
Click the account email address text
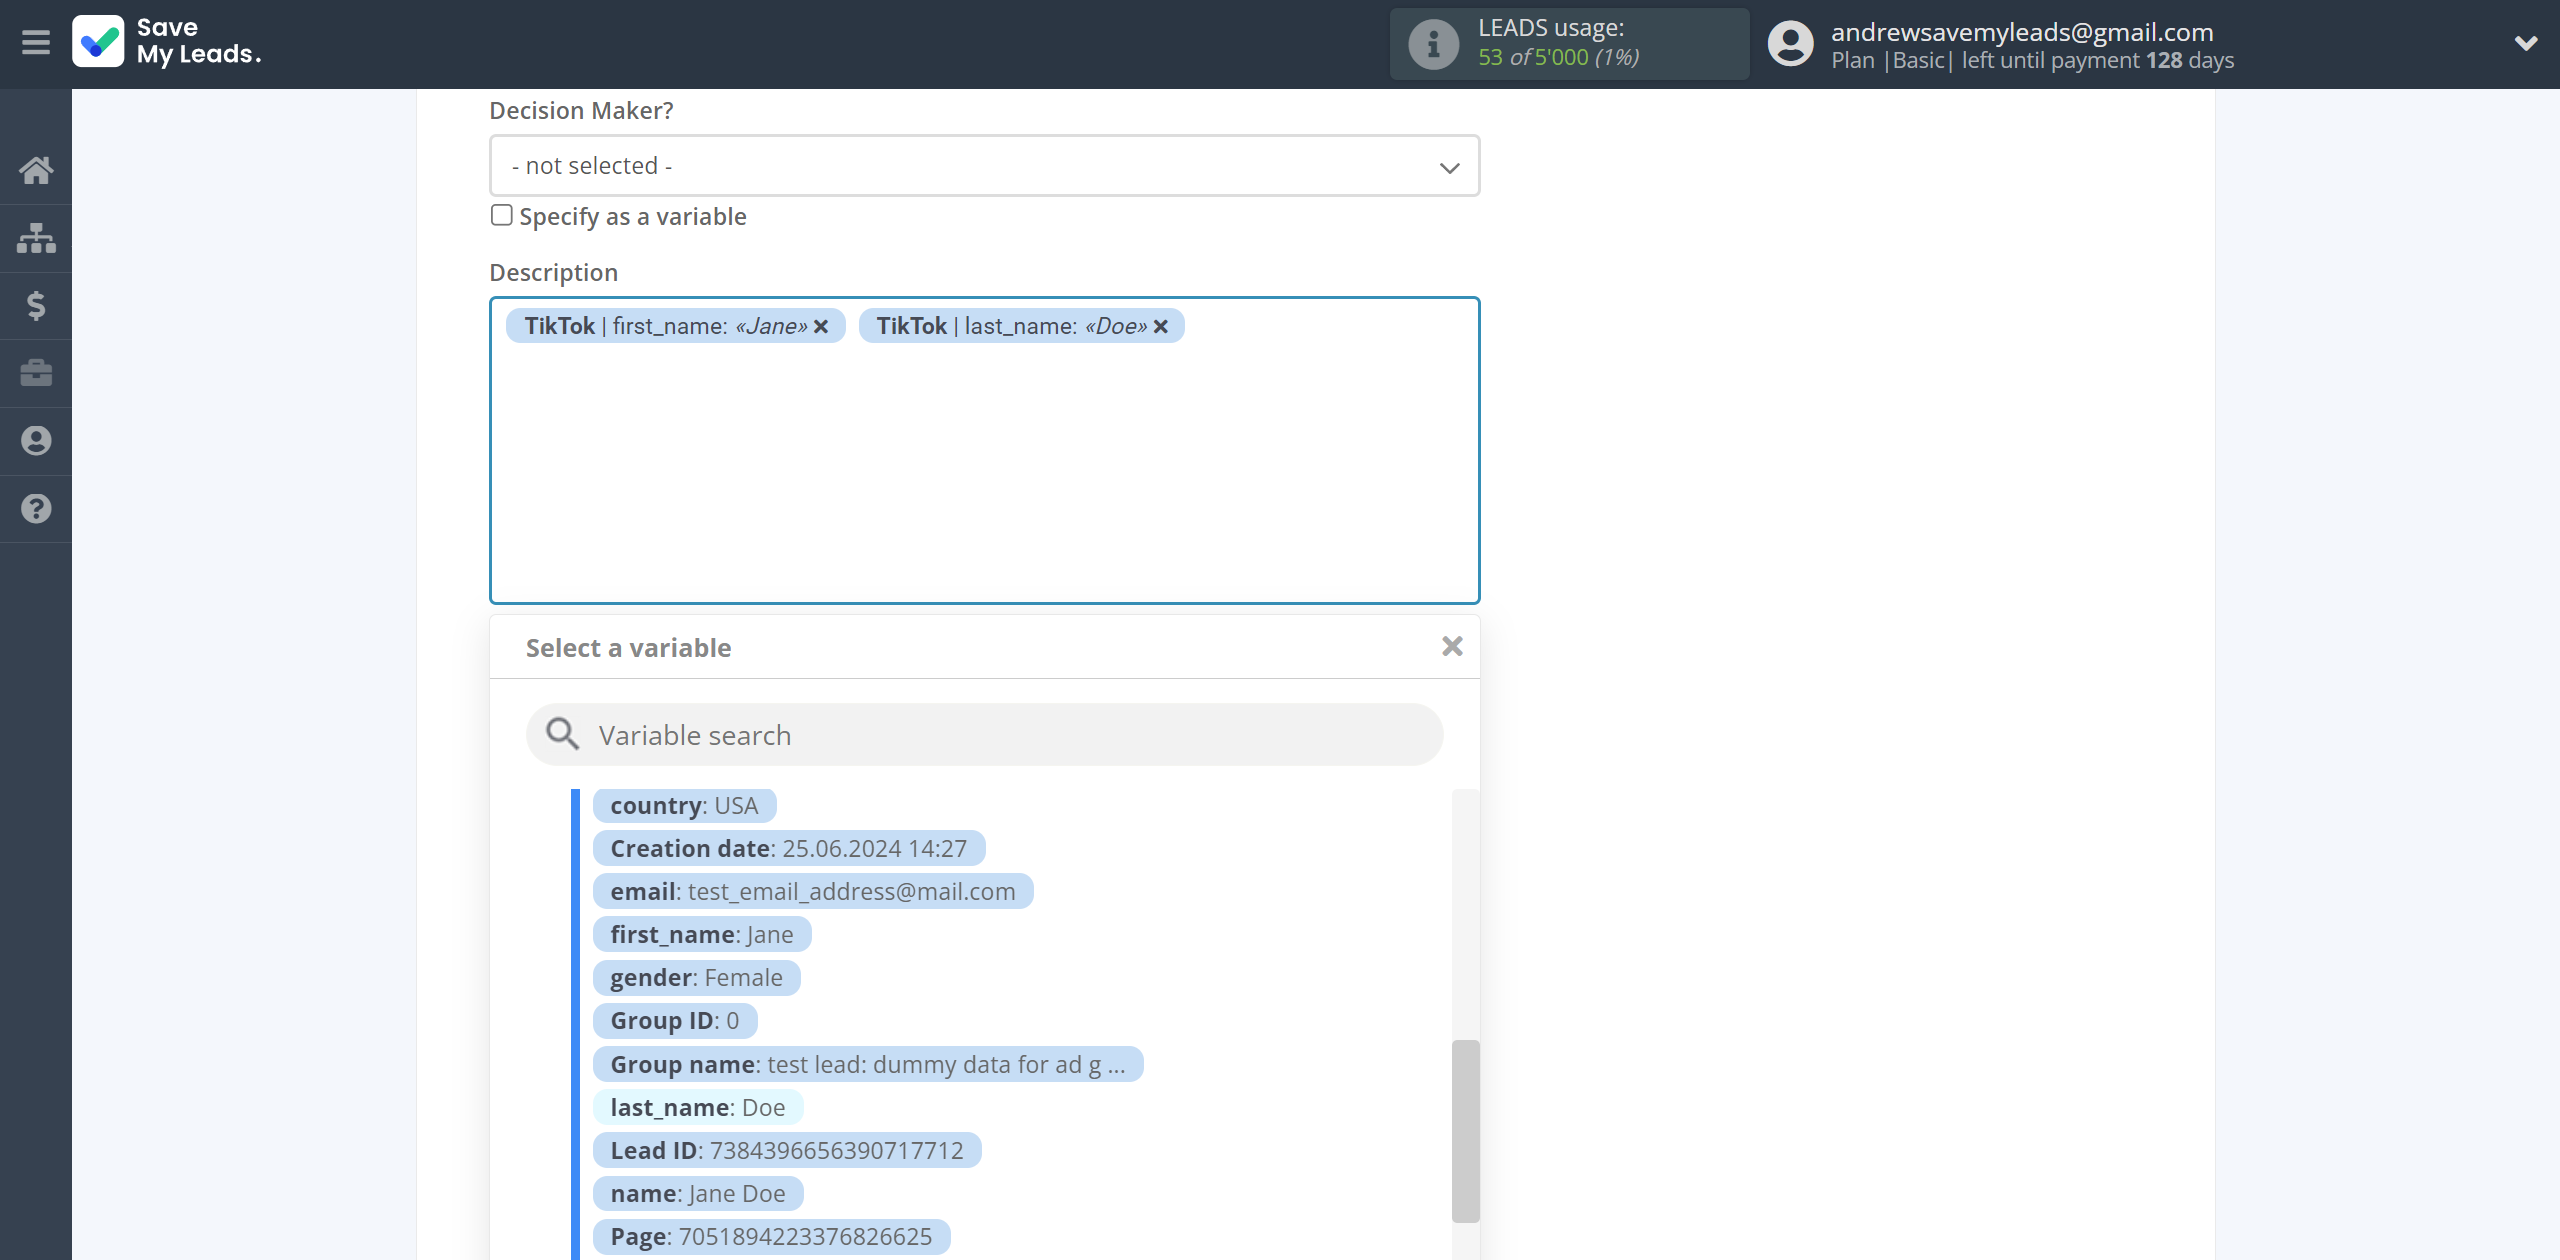coord(2022,32)
